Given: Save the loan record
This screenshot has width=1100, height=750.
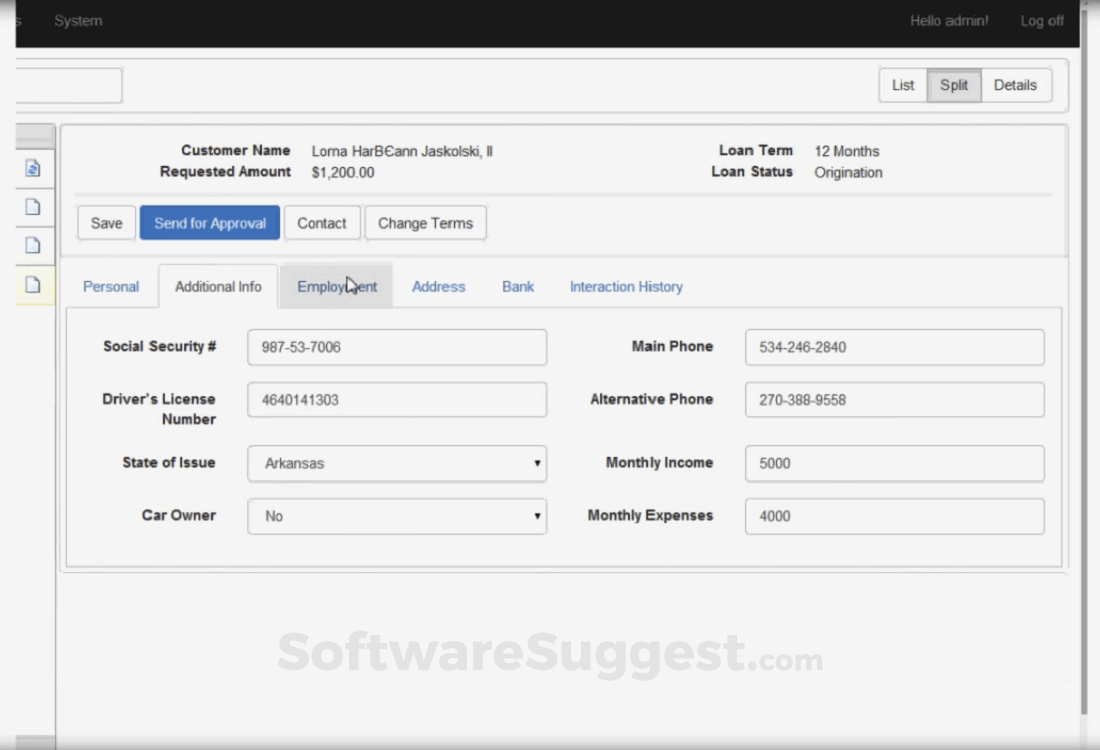Looking at the screenshot, I should click(x=106, y=222).
